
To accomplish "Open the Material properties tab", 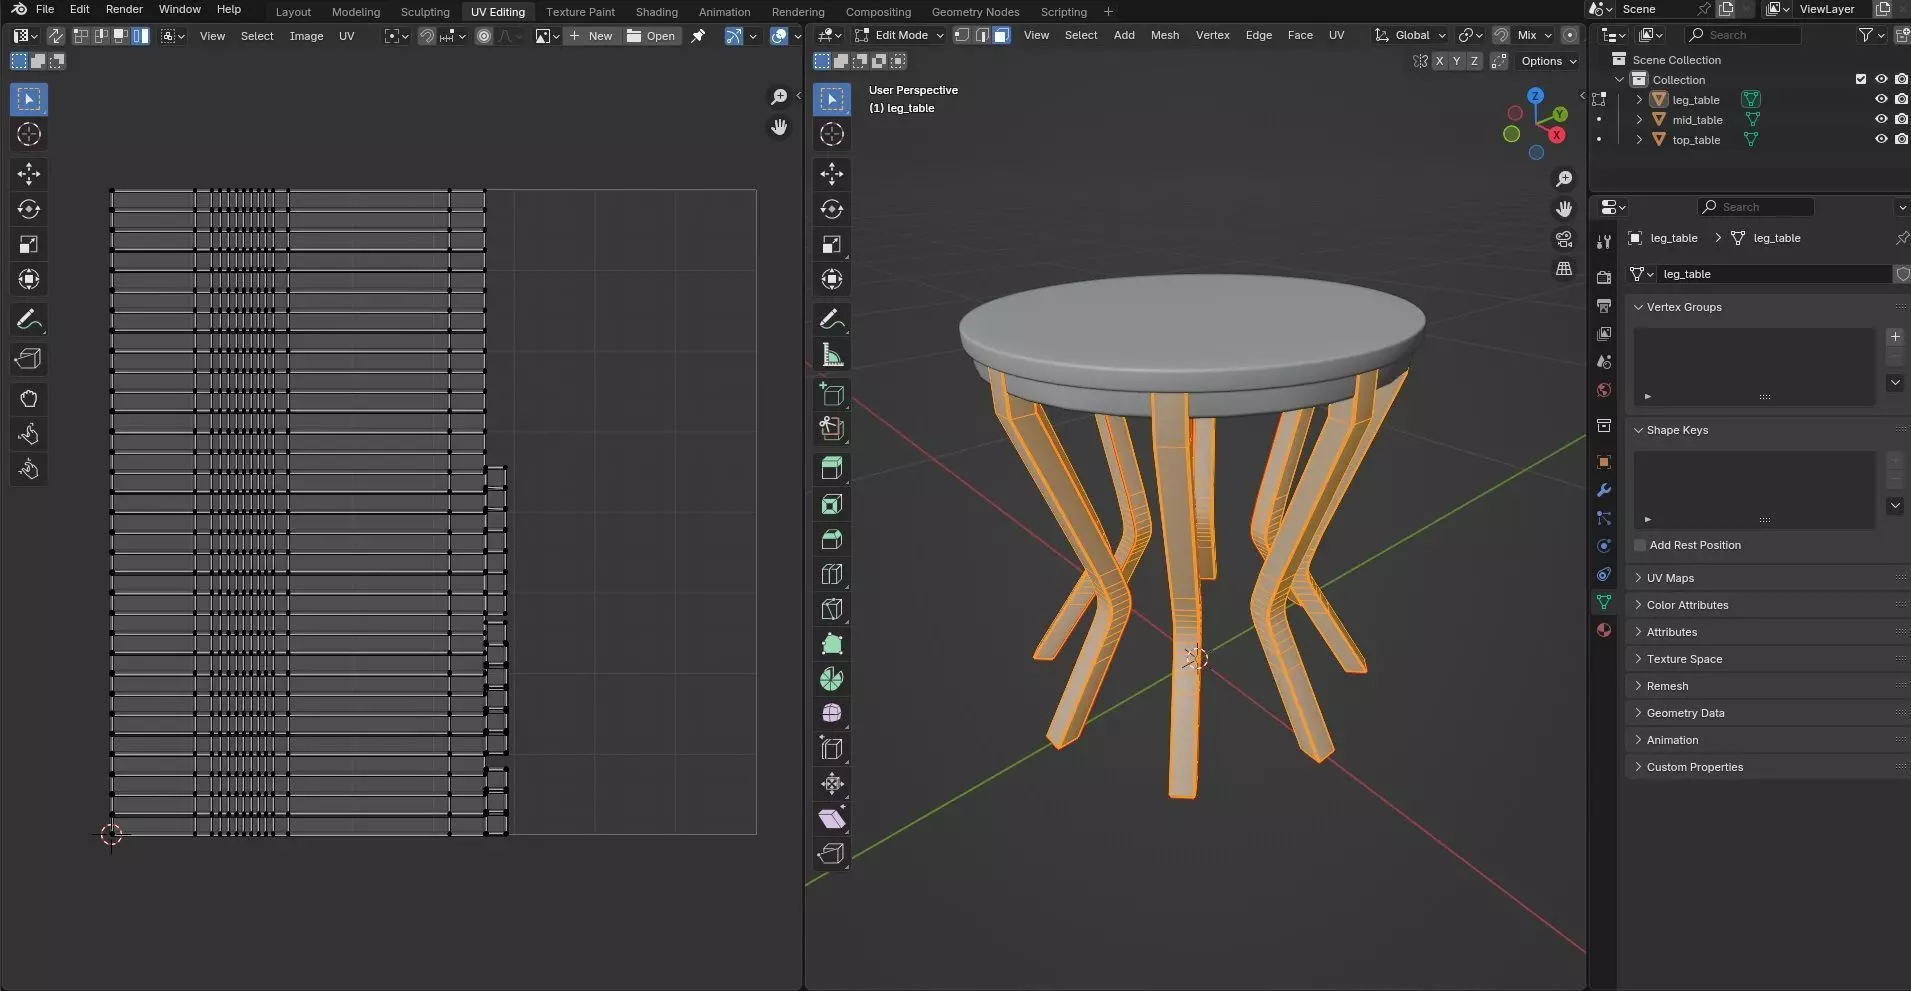I will (1604, 630).
